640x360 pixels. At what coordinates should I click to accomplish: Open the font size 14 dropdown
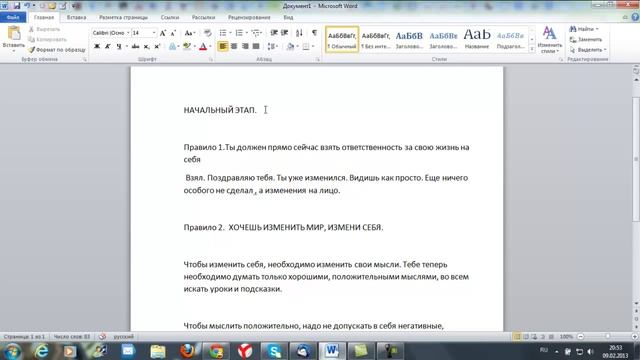point(154,33)
